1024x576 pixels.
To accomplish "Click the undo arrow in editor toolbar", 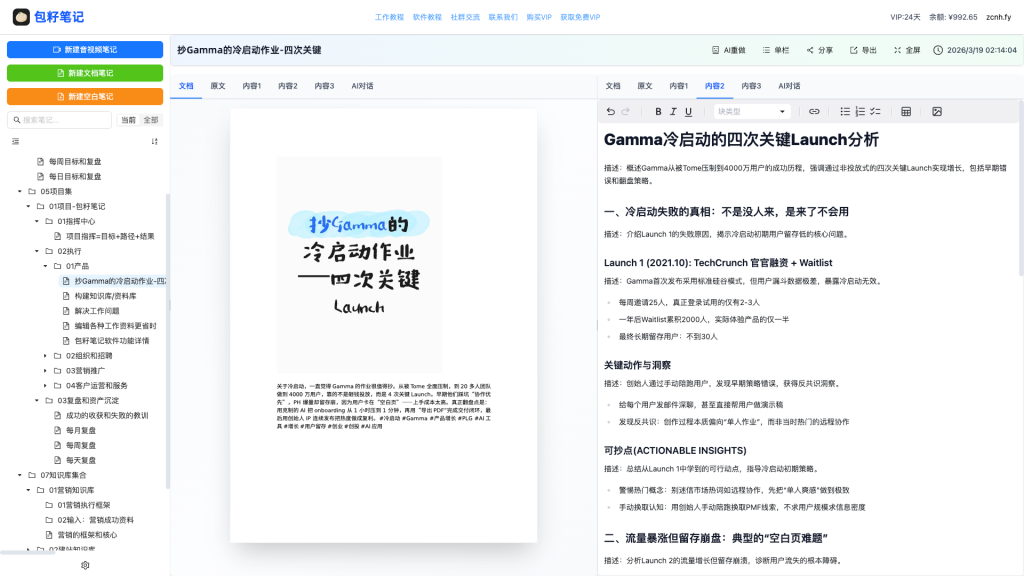I will coord(611,111).
